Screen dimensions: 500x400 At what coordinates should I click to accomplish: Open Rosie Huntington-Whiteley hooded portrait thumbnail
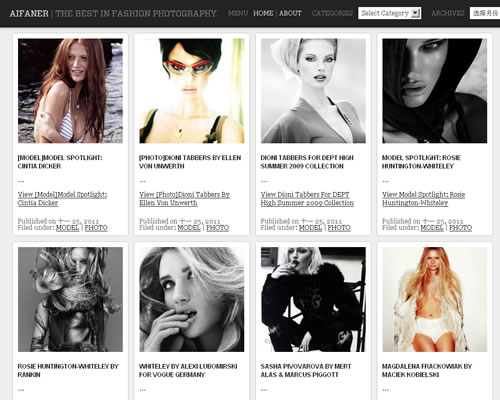pyautogui.click(x=435, y=91)
